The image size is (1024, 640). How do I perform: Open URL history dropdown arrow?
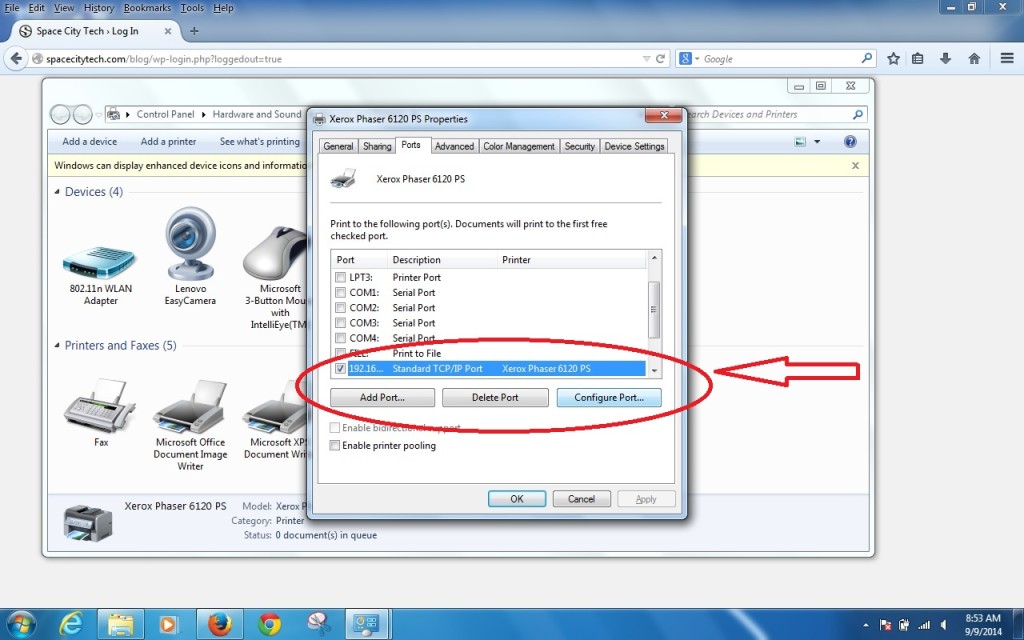coord(646,59)
